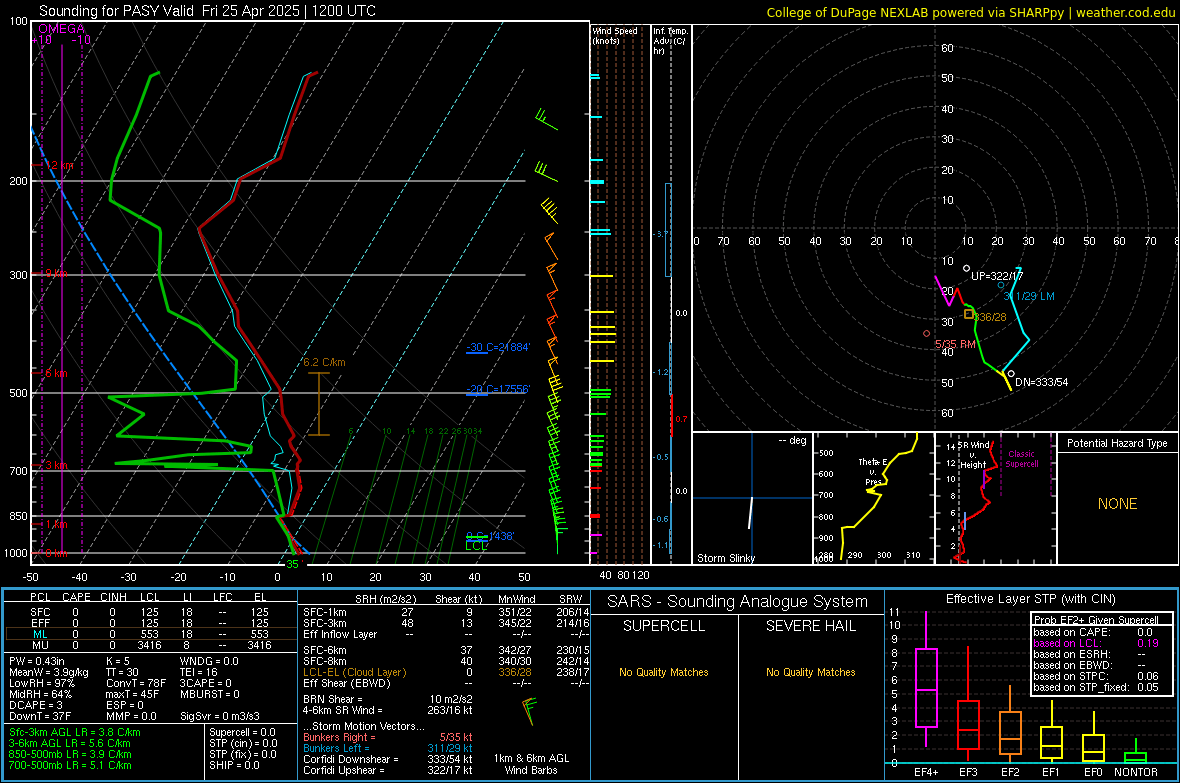
Task: Select the SUPERCELL column heading
Action: point(664,626)
